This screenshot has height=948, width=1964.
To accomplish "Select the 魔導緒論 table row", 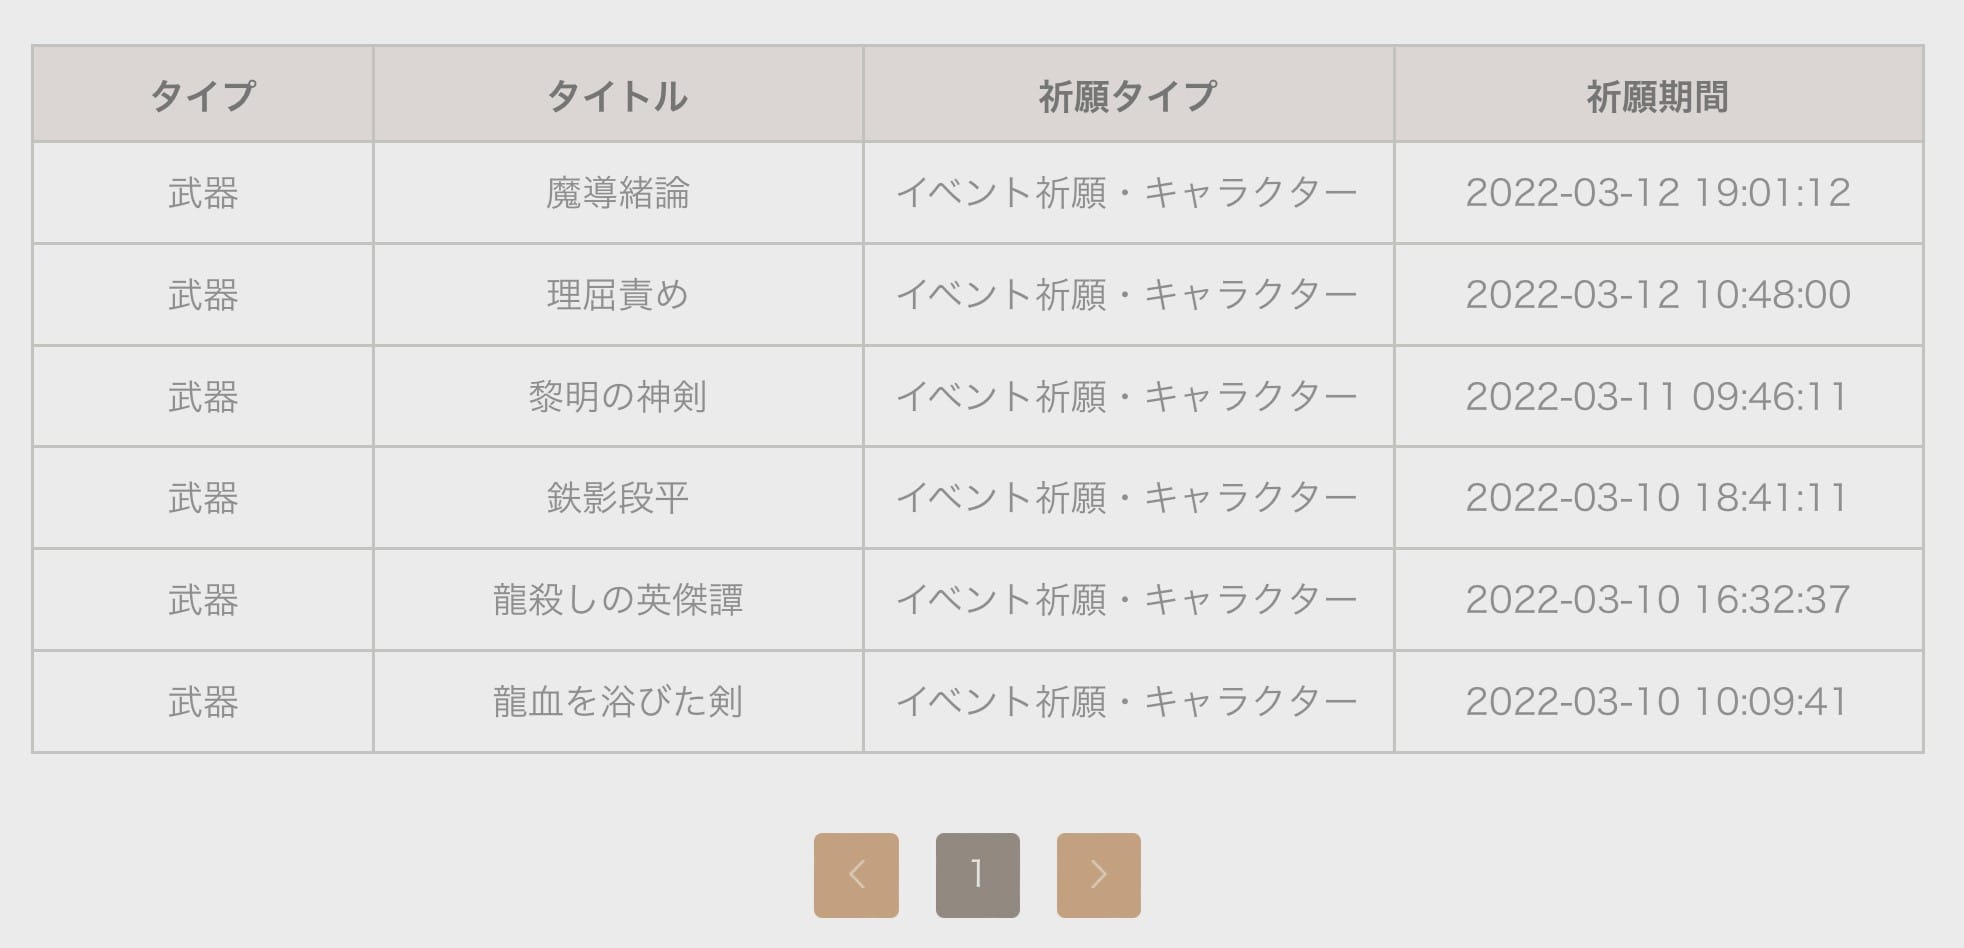I will (x=617, y=193).
